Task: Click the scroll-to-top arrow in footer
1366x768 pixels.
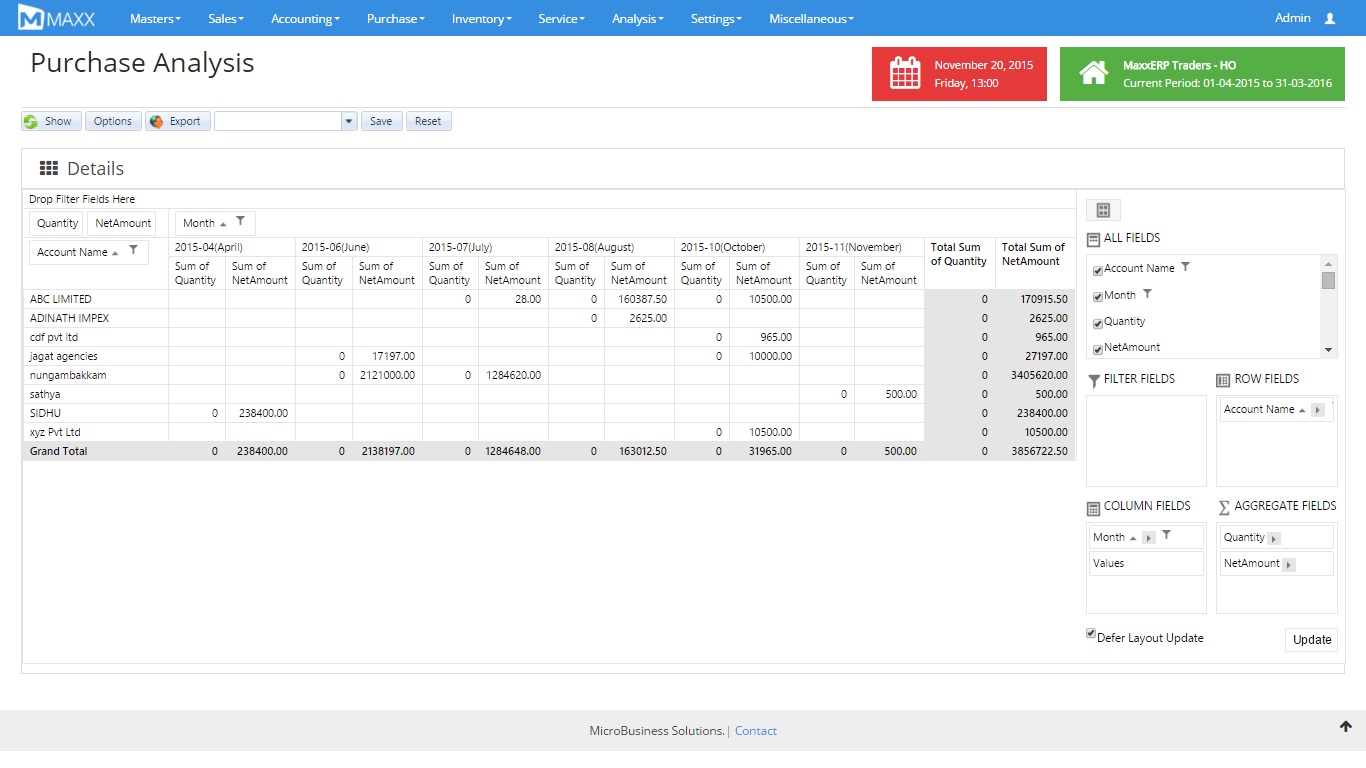Action: tap(1345, 727)
